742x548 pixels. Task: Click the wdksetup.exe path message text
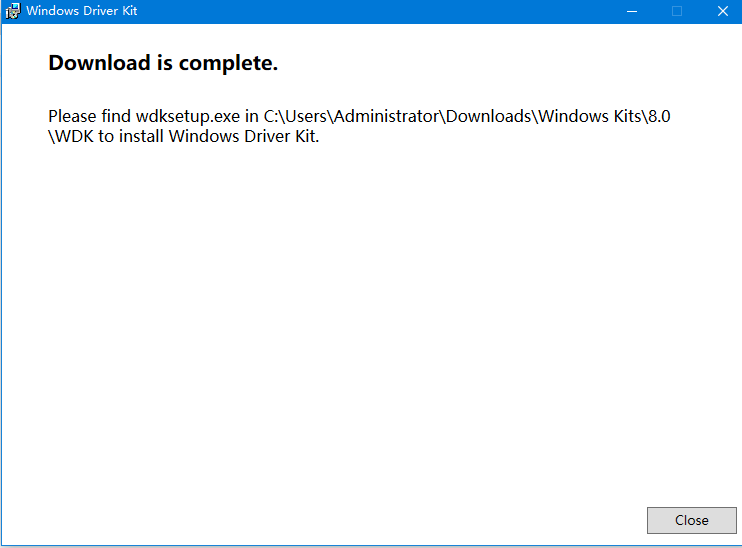(359, 126)
